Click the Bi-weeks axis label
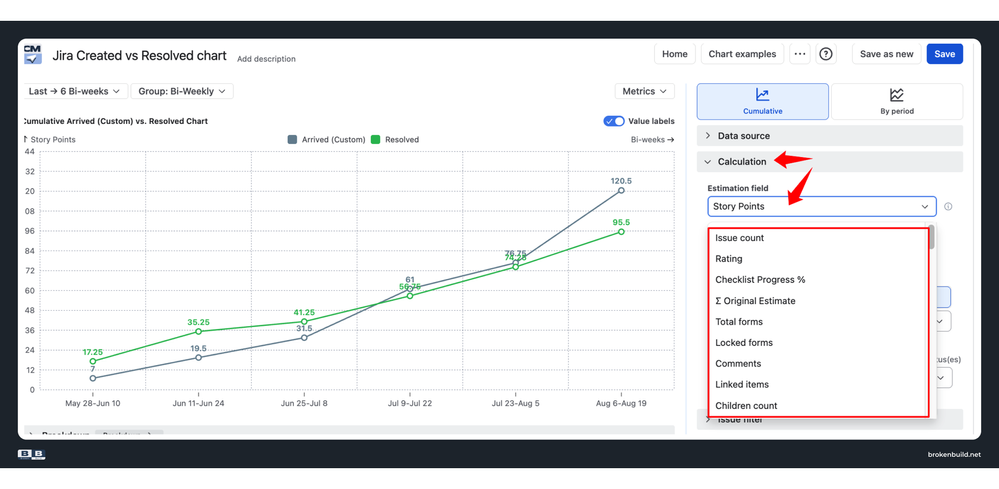 tap(652, 139)
